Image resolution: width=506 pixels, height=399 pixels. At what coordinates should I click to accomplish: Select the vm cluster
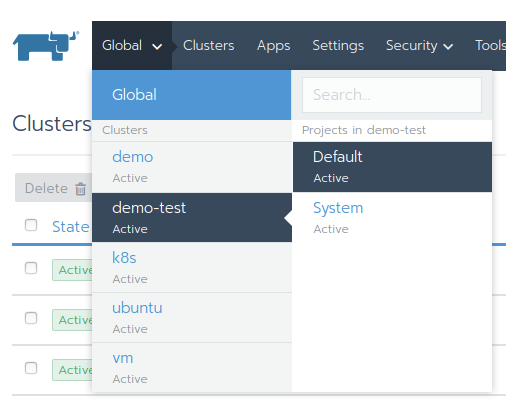[x=192, y=367]
